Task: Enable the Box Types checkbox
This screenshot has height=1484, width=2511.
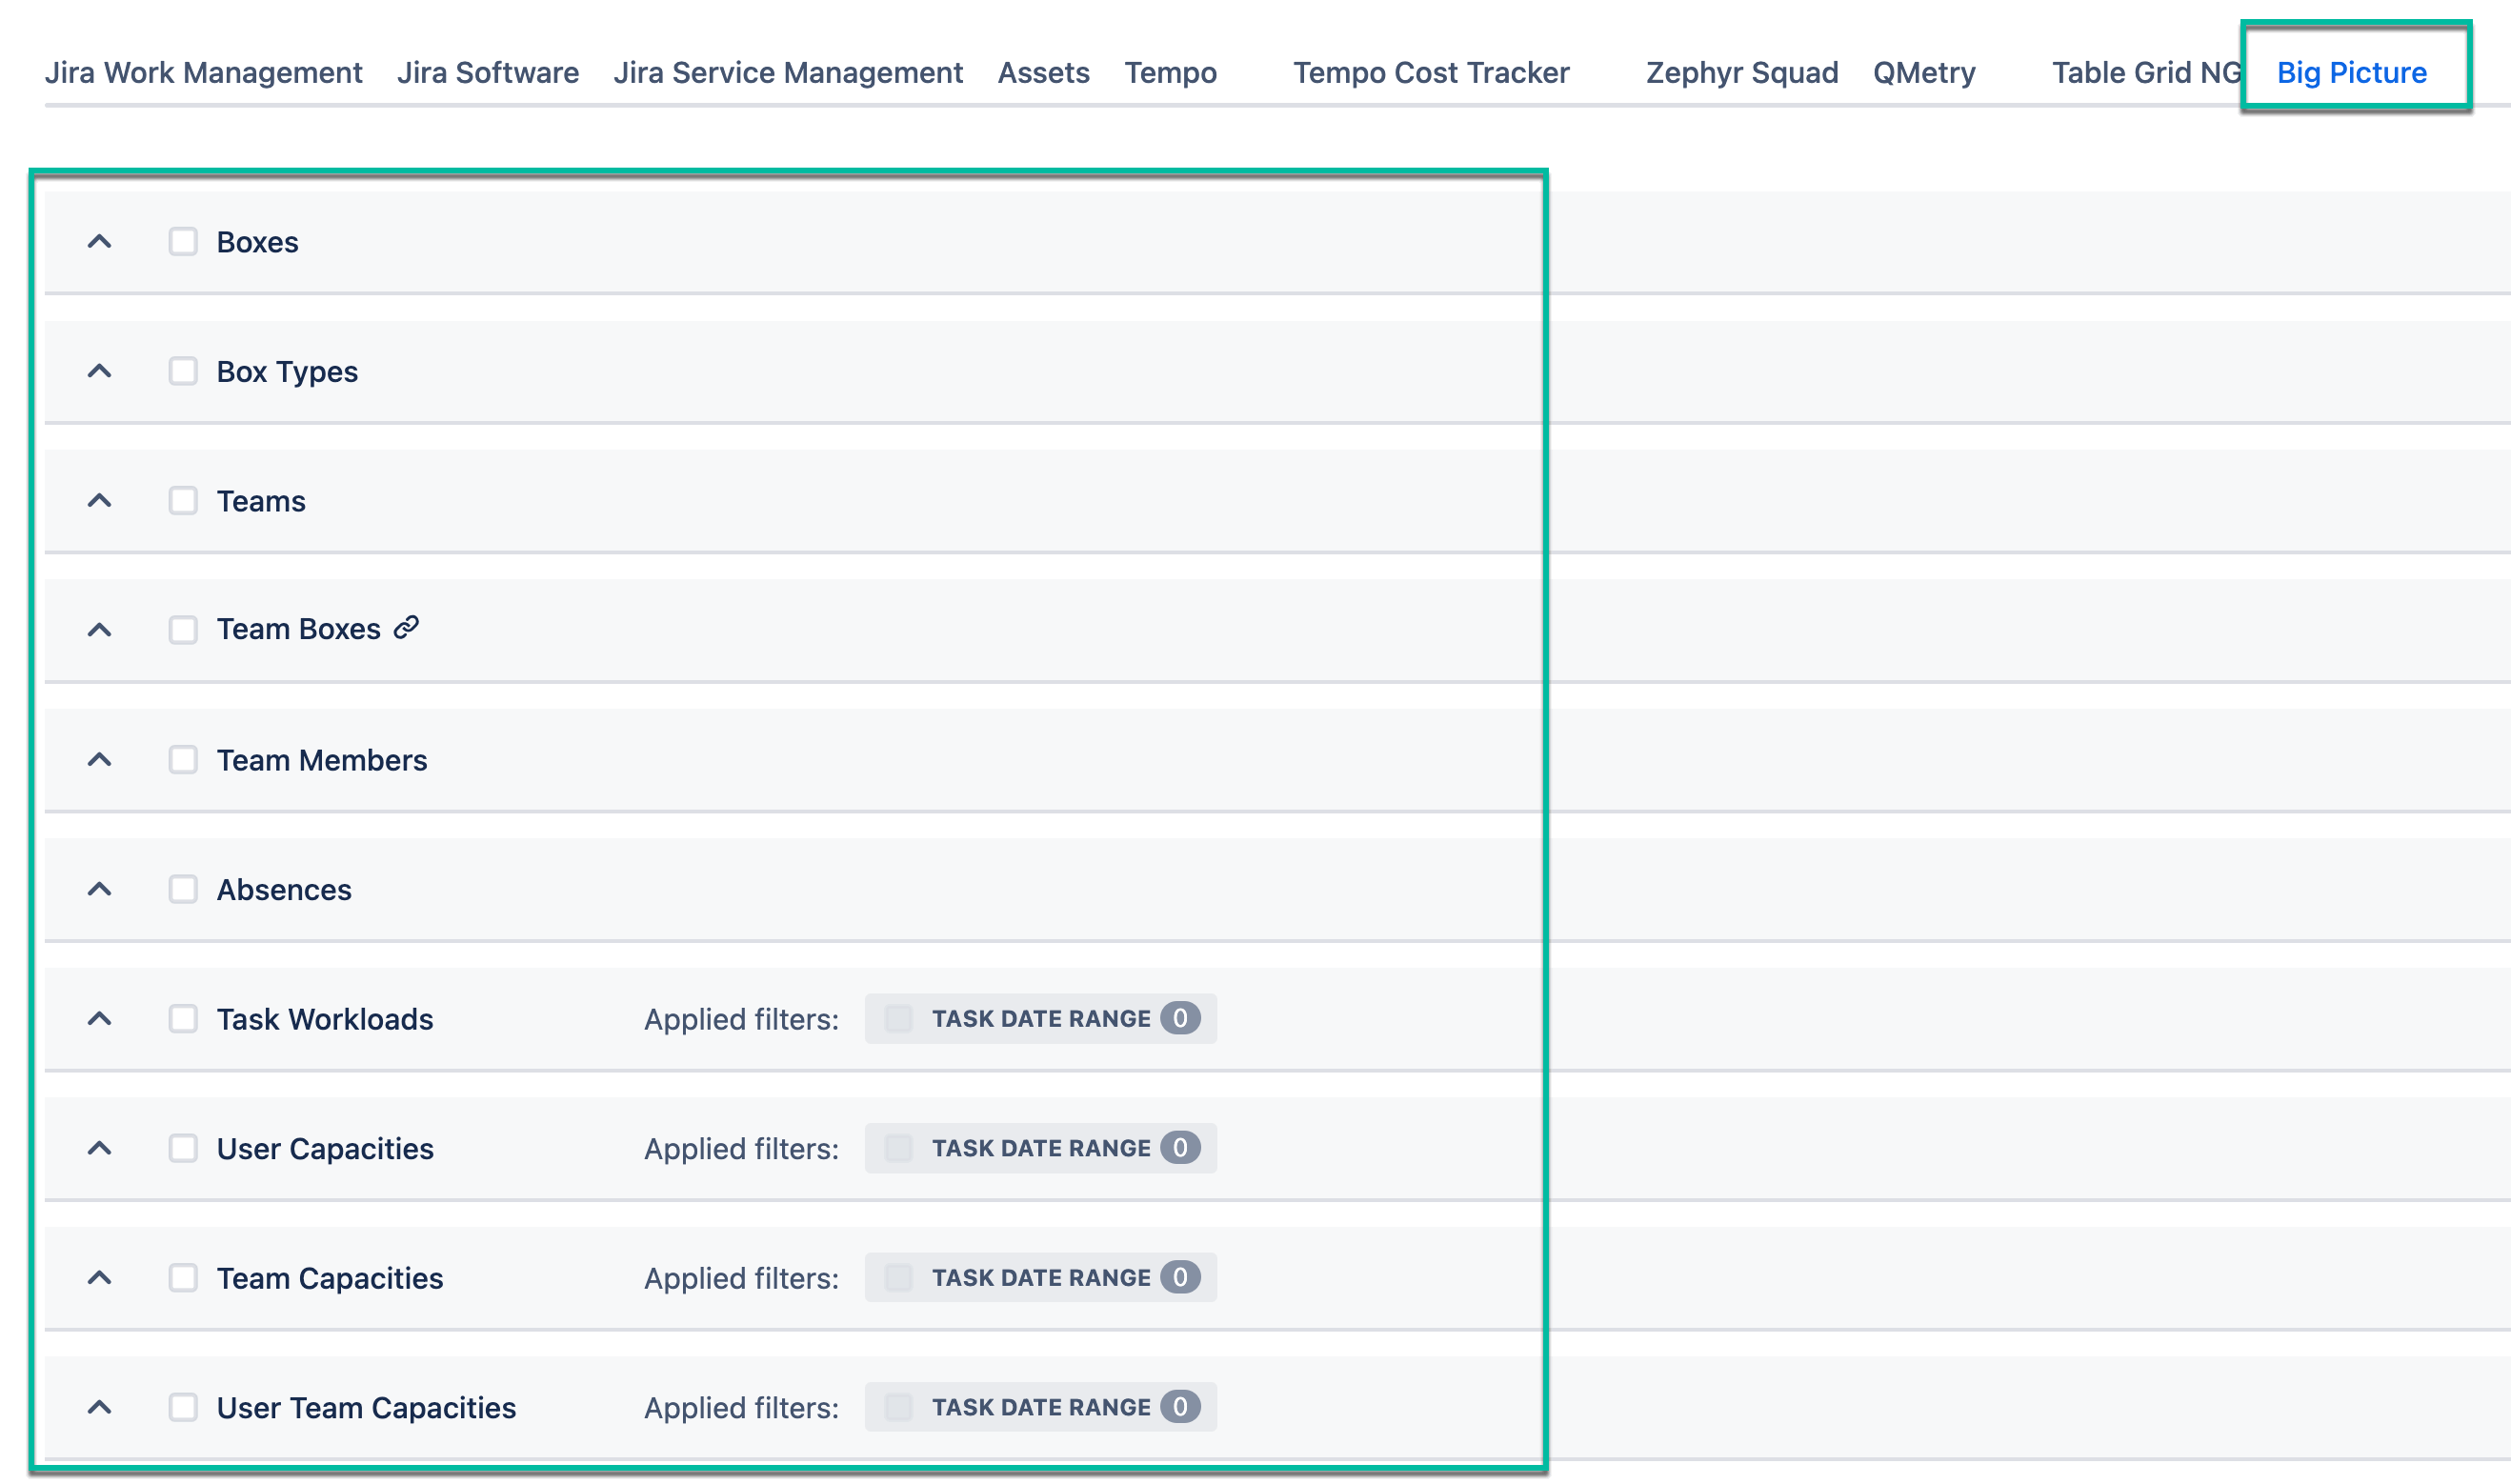Action: [x=182, y=371]
